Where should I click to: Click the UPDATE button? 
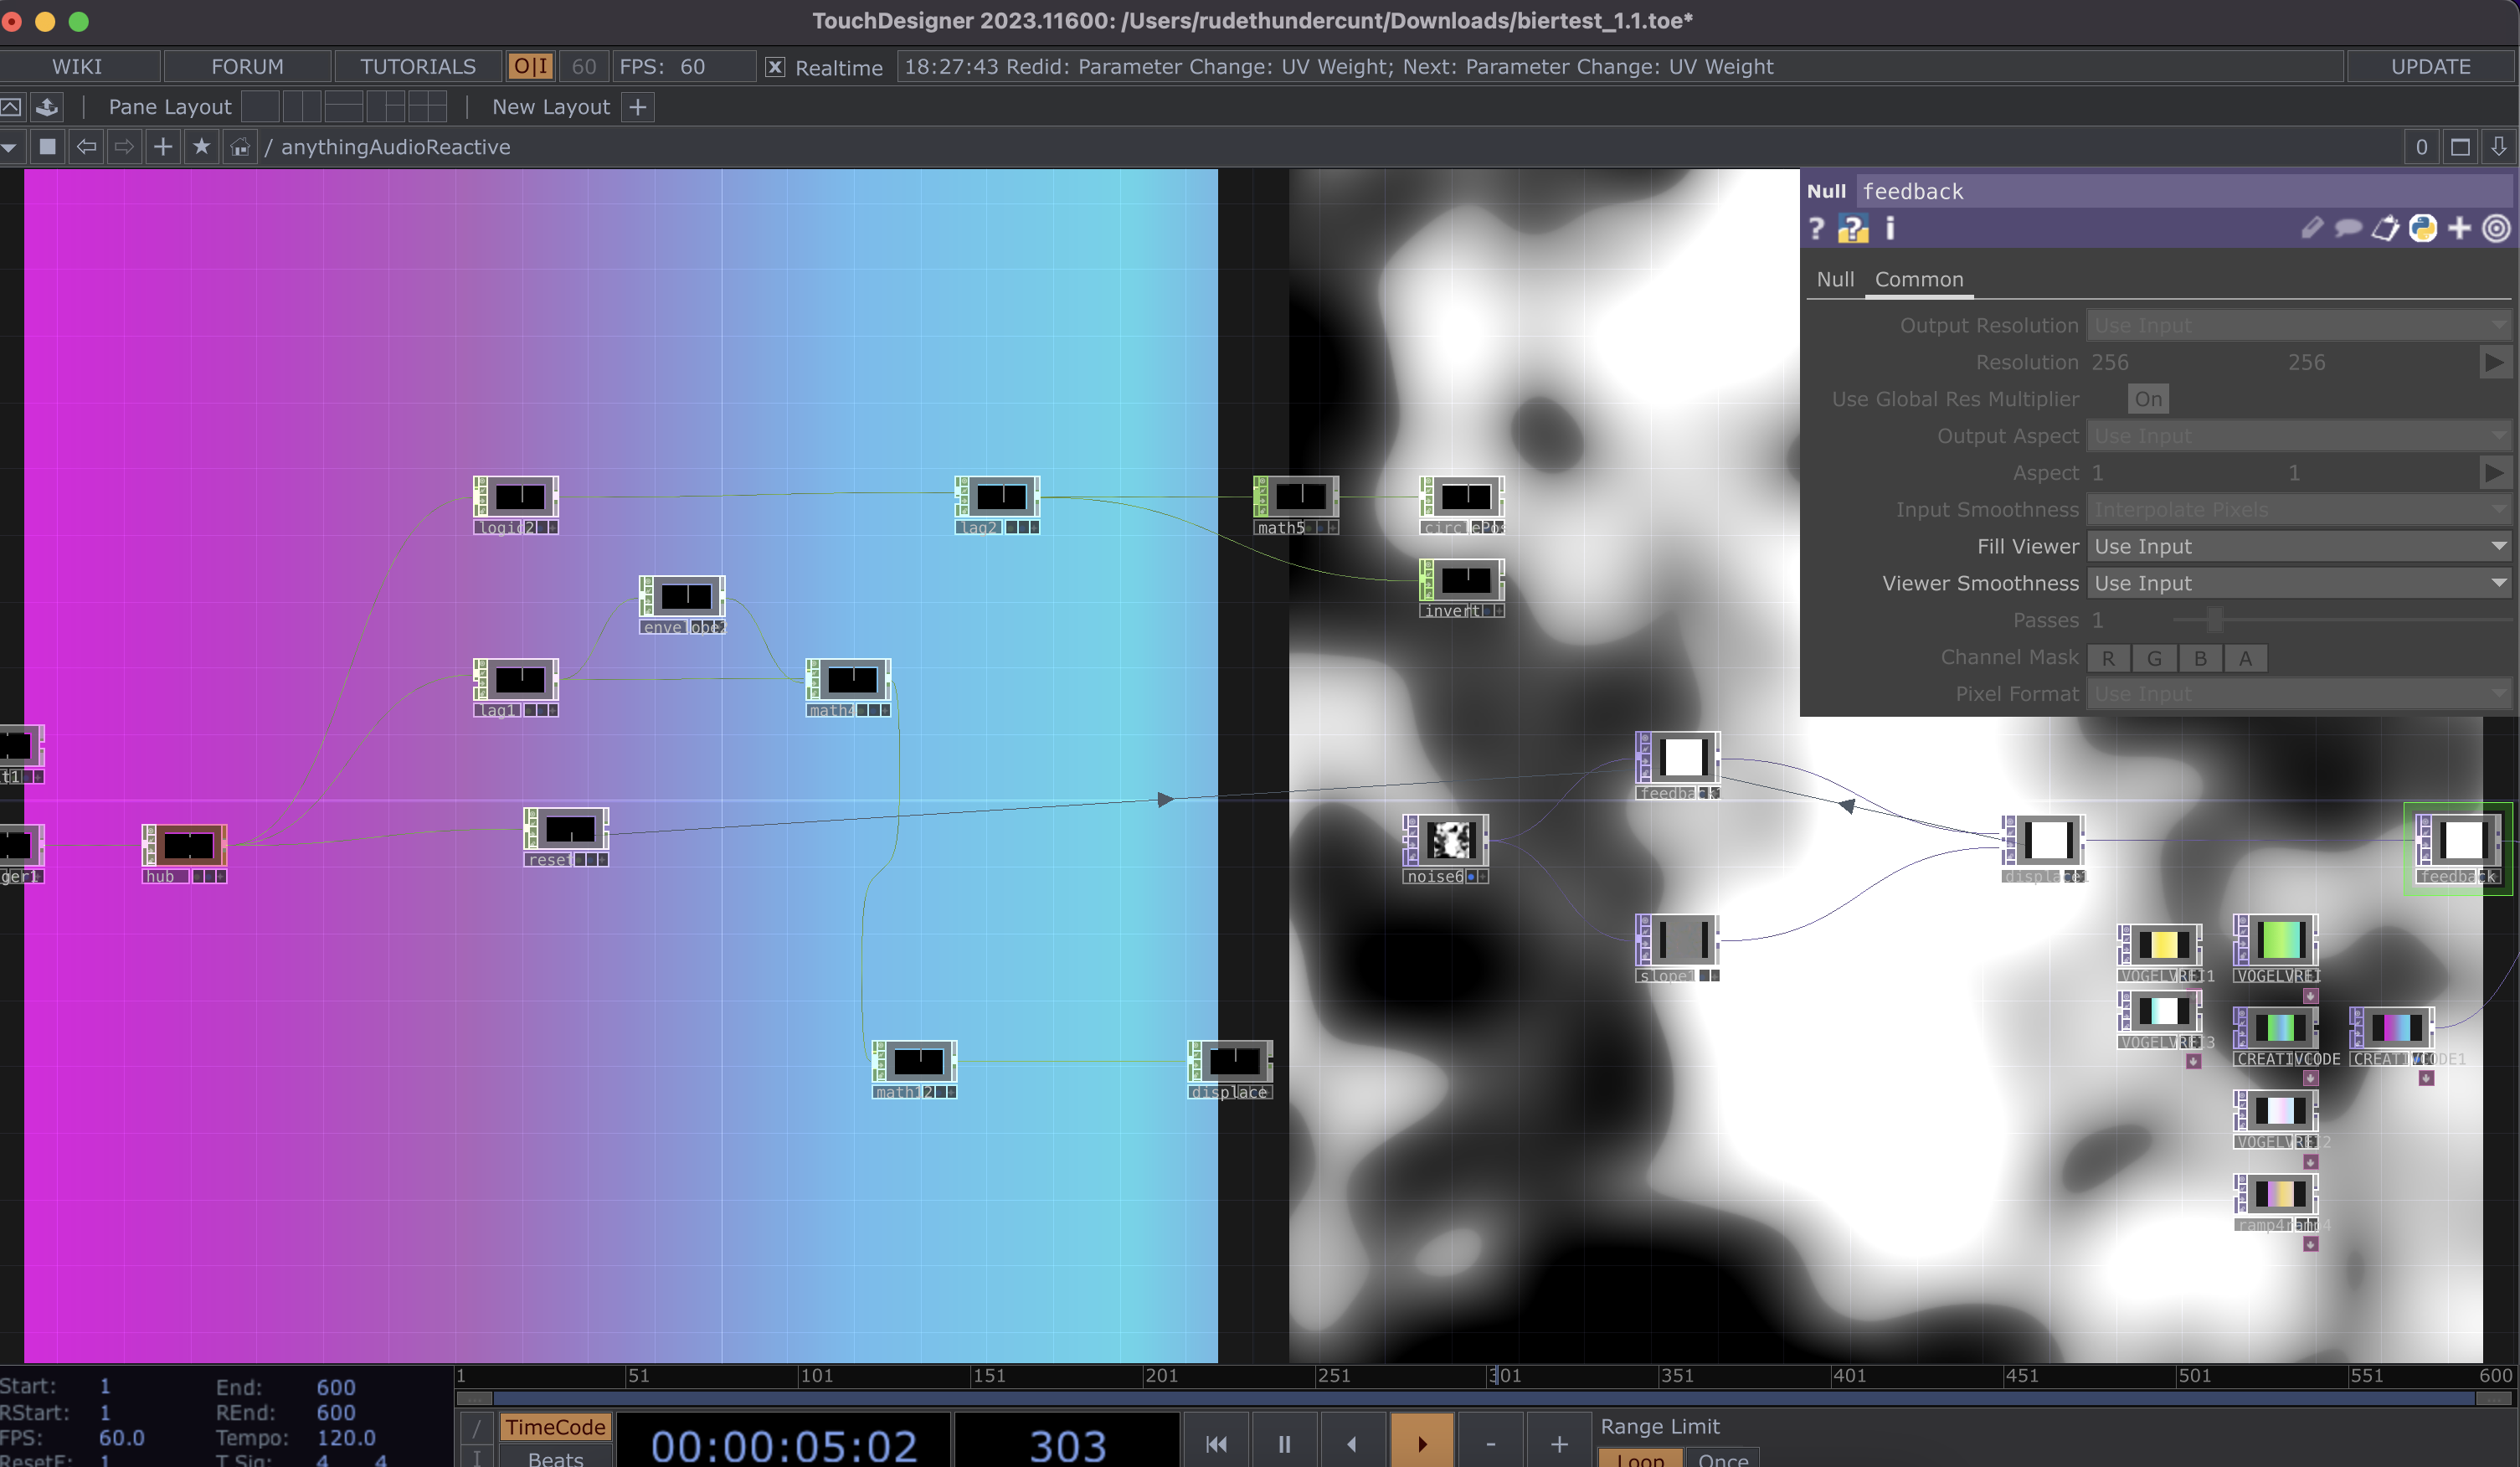(2430, 67)
